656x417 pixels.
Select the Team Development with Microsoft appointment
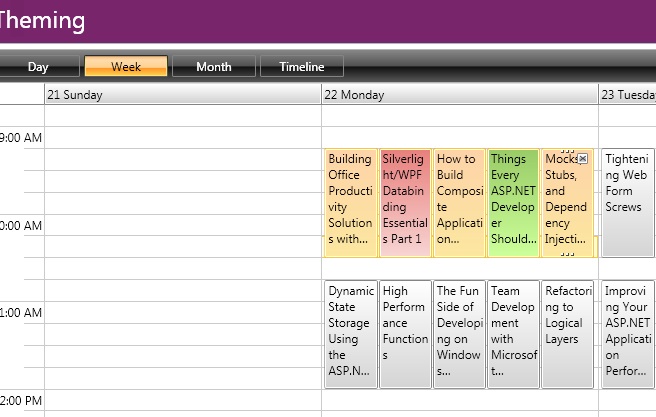point(513,334)
